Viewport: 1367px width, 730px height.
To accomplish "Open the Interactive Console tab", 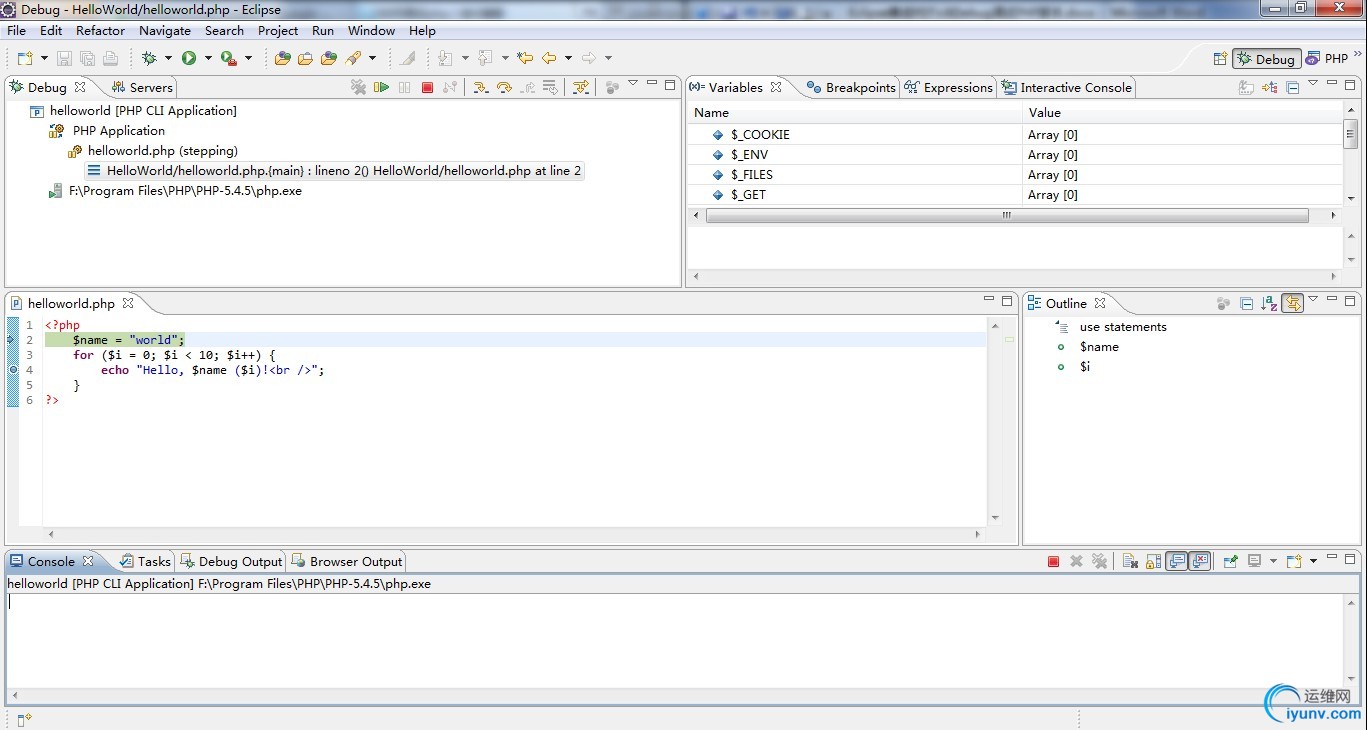I will pyautogui.click(x=1067, y=88).
